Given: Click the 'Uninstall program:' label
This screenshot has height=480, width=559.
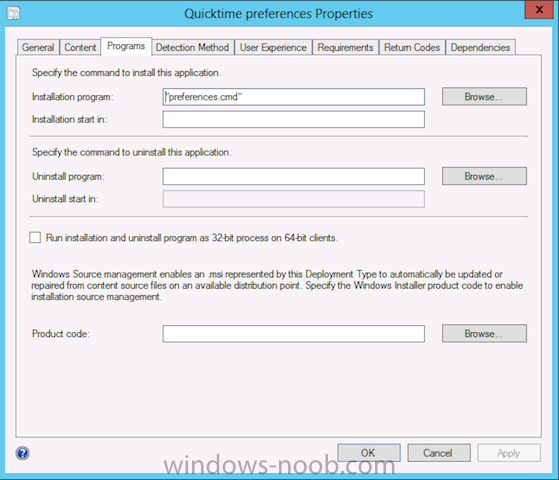Looking at the screenshot, I should click(x=68, y=176).
